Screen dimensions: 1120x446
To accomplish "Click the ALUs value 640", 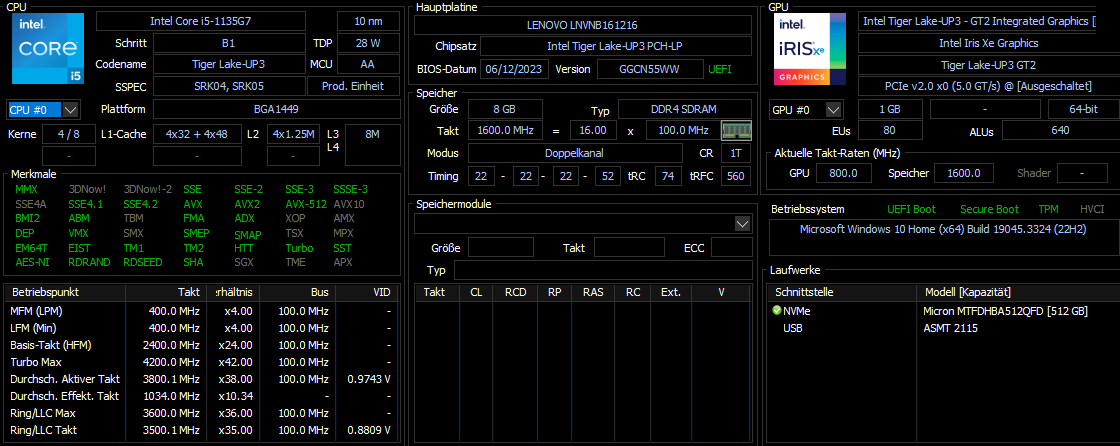I will (x=1061, y=131).
